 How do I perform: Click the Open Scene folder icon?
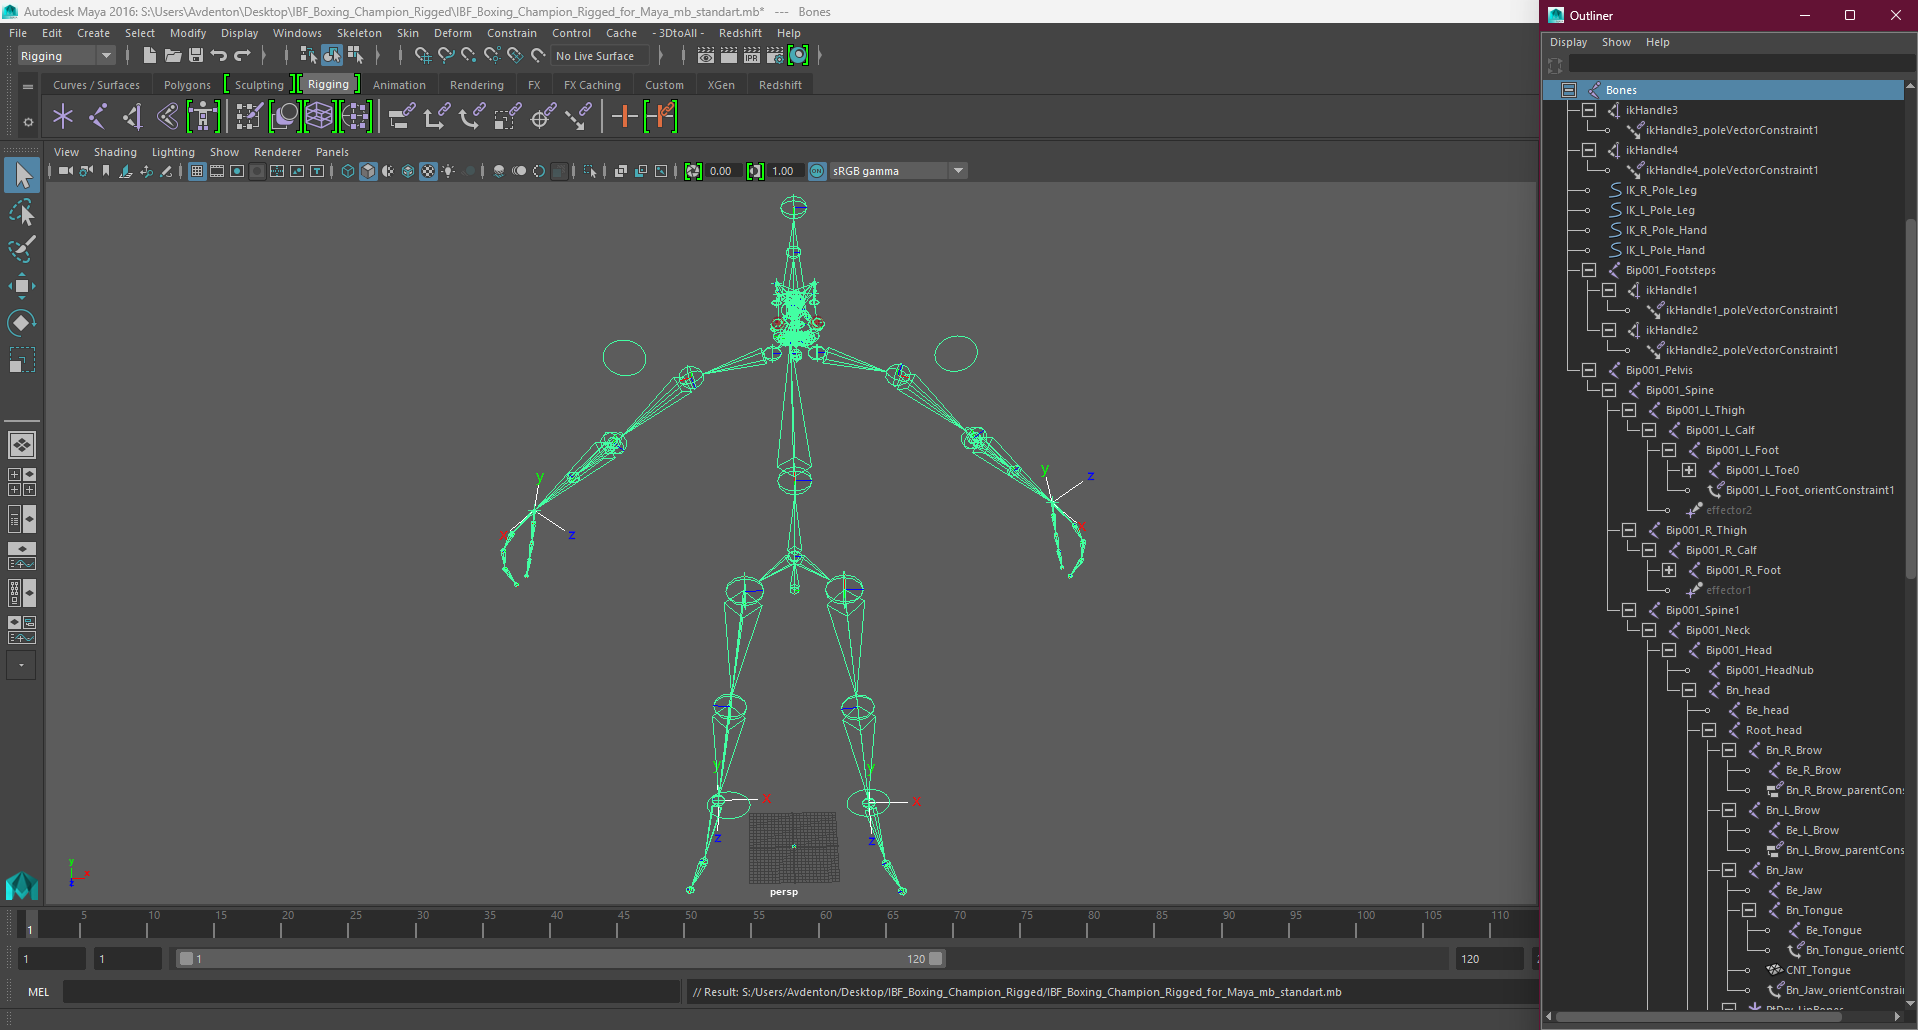pyautogui.click(x=173, y=56)
